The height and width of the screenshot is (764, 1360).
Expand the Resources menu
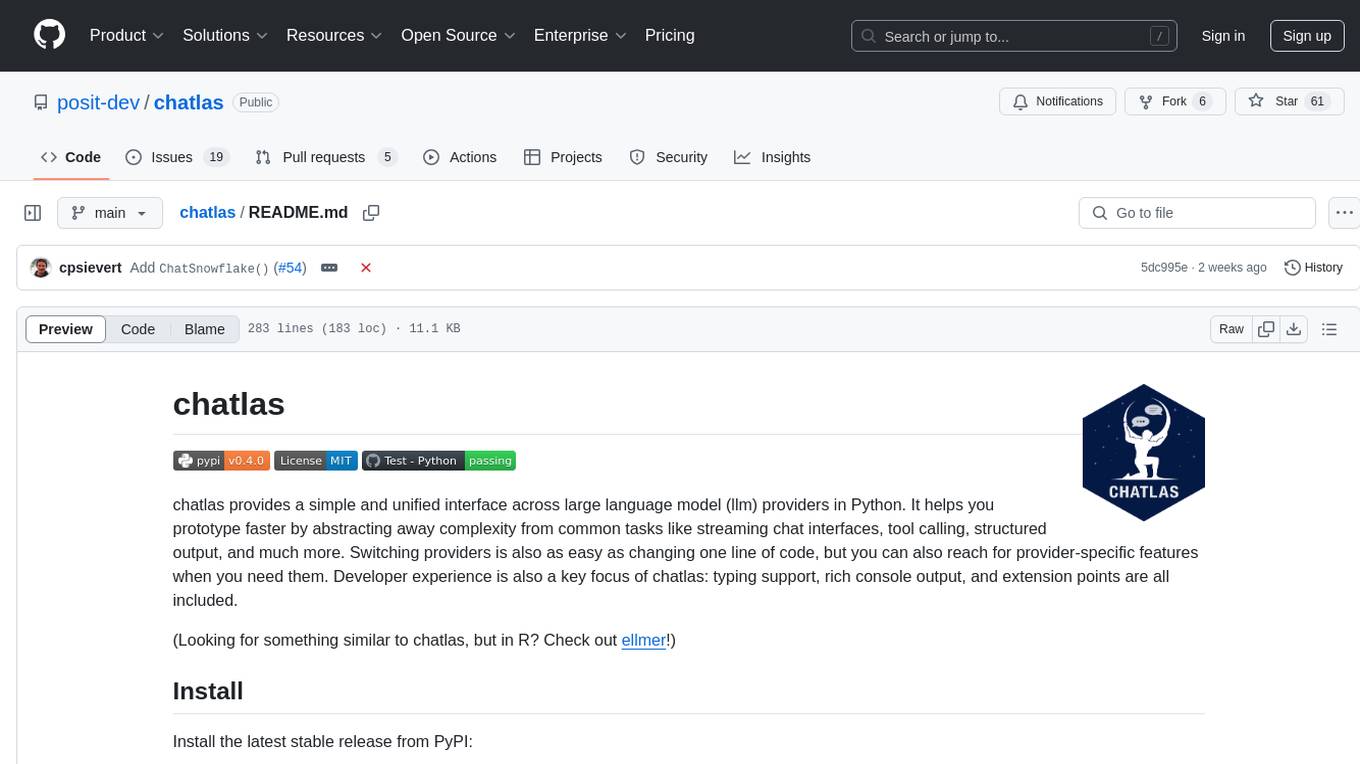pos(334,35)
